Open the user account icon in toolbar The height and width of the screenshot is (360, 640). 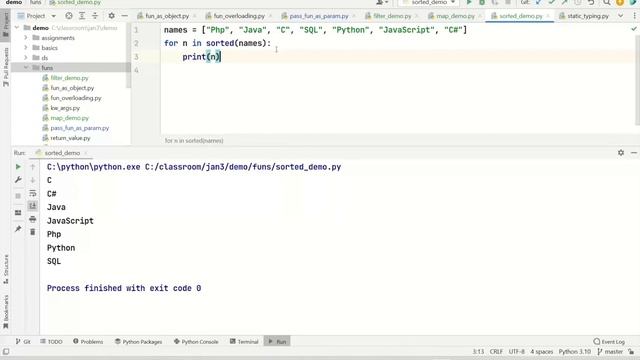point(382,2)
